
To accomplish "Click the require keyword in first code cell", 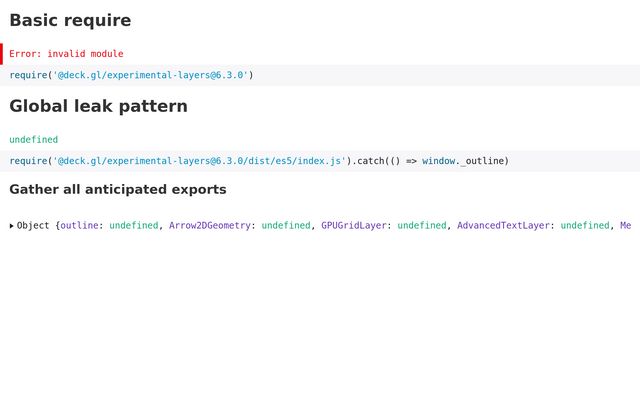I will (x=28, y=75).
